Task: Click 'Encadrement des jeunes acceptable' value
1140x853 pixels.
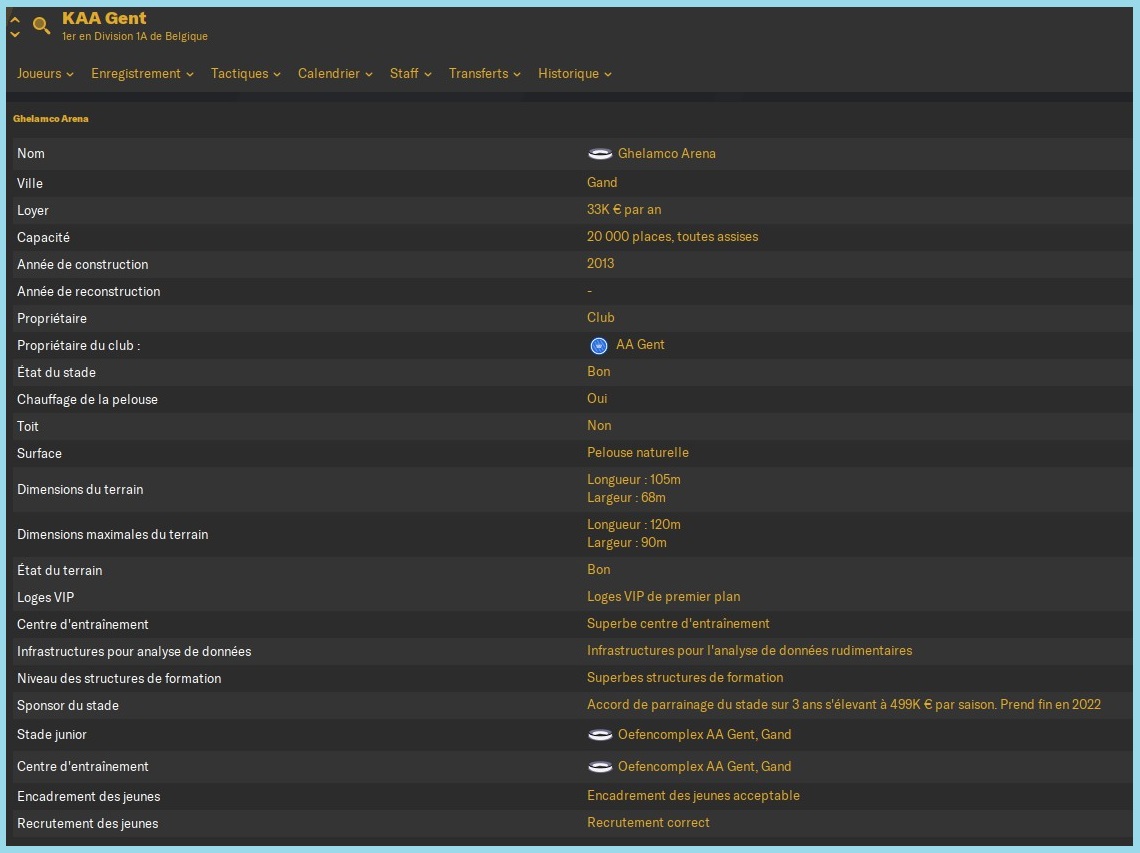Action: [x=694, y=796]
